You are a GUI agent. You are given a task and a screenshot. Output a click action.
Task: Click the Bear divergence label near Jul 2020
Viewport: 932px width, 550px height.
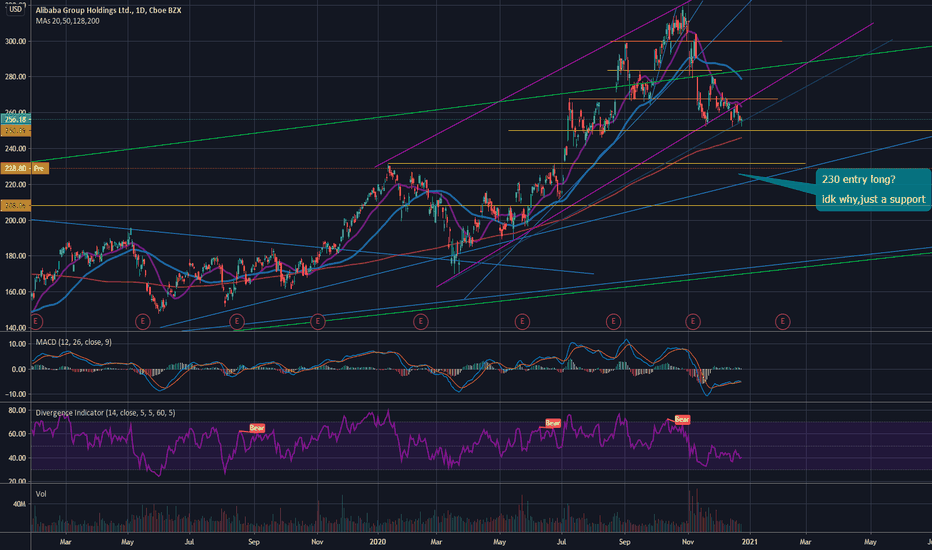[553, 423]
